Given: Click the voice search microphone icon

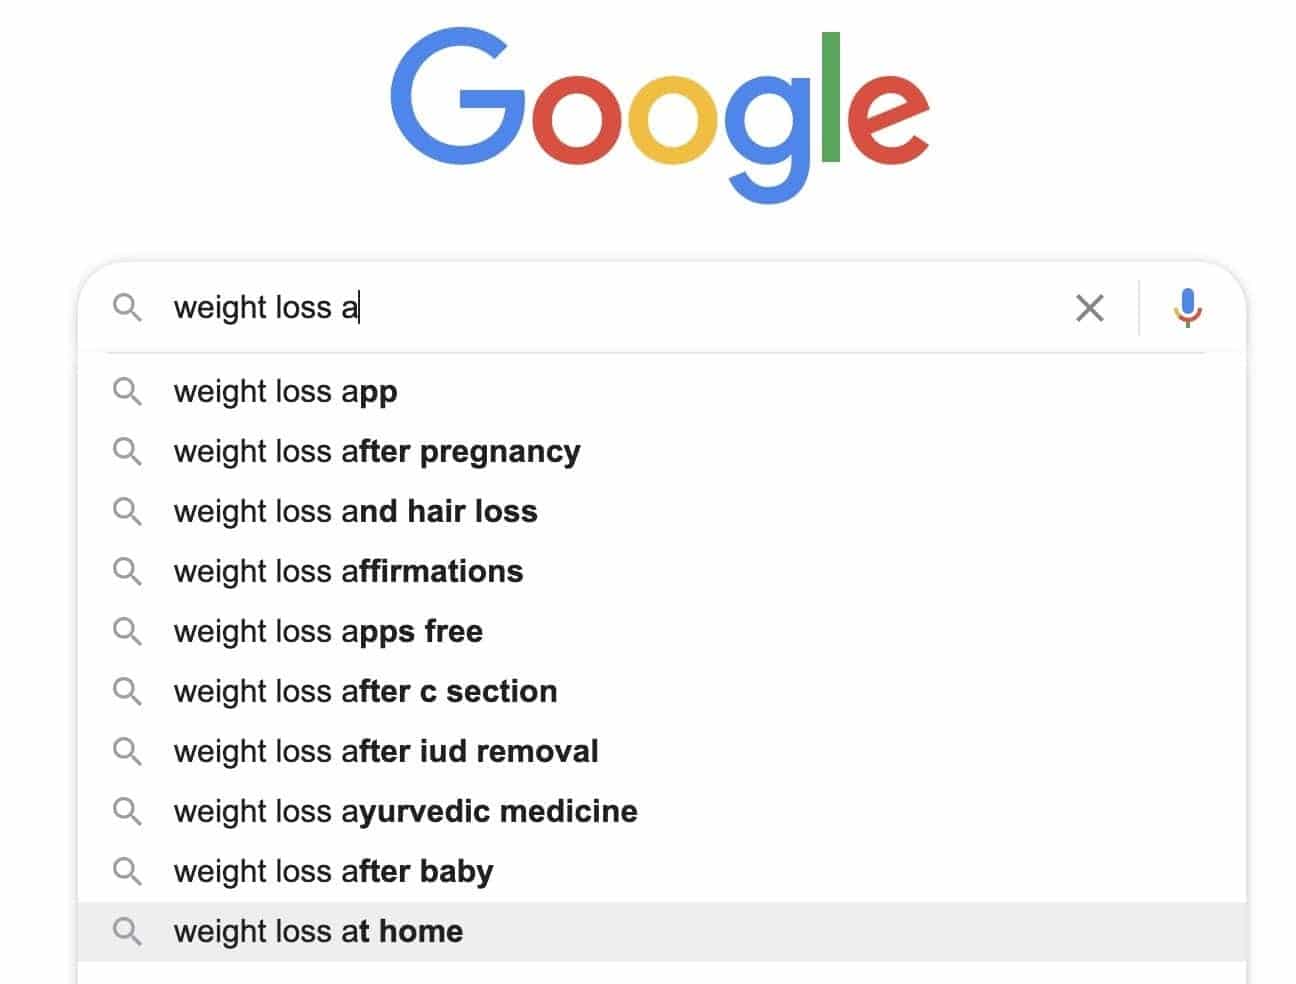Looking at the screenshot, I should [x=1187, y=307].
